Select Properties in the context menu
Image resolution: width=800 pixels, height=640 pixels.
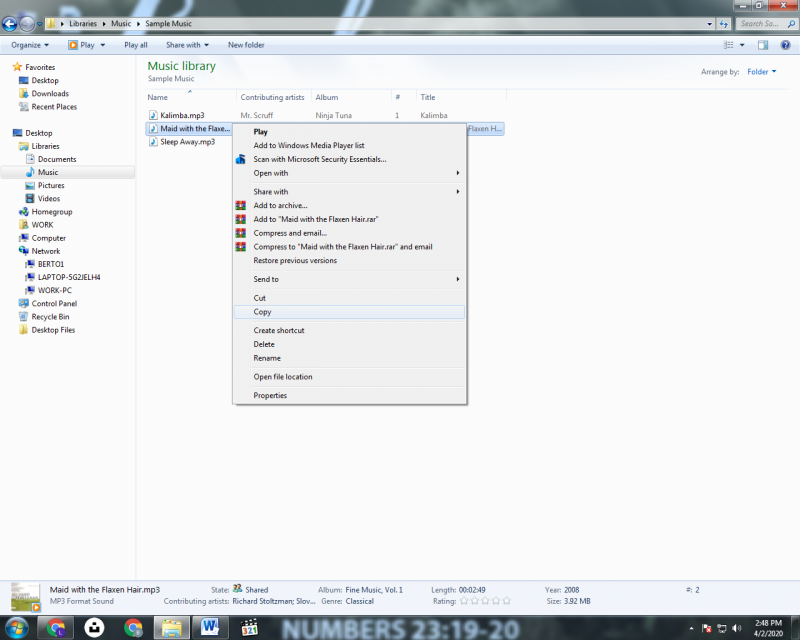point(270,395)
